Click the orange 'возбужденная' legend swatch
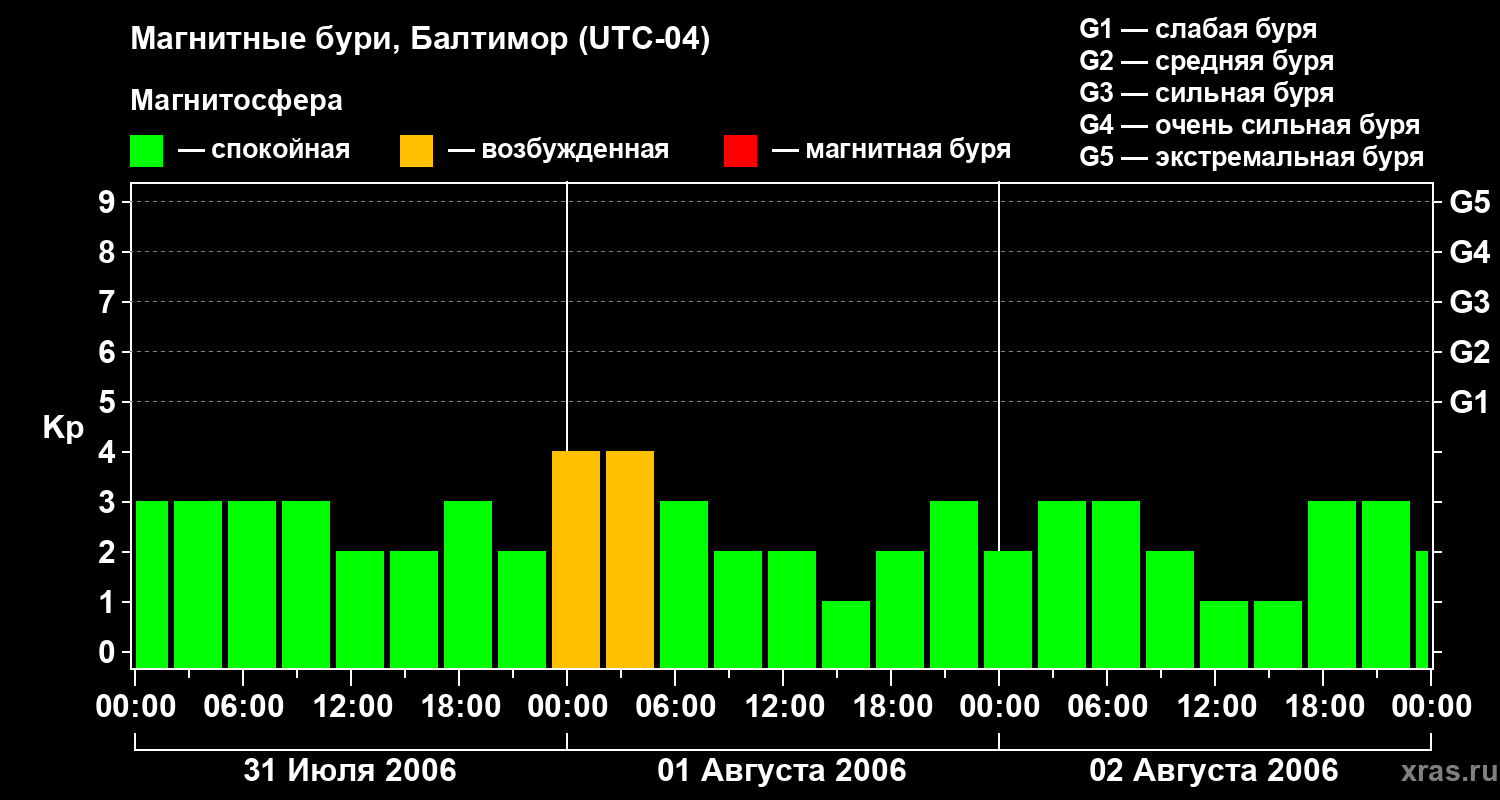This screenshot has height=800, width=1500. coord(416,151)
